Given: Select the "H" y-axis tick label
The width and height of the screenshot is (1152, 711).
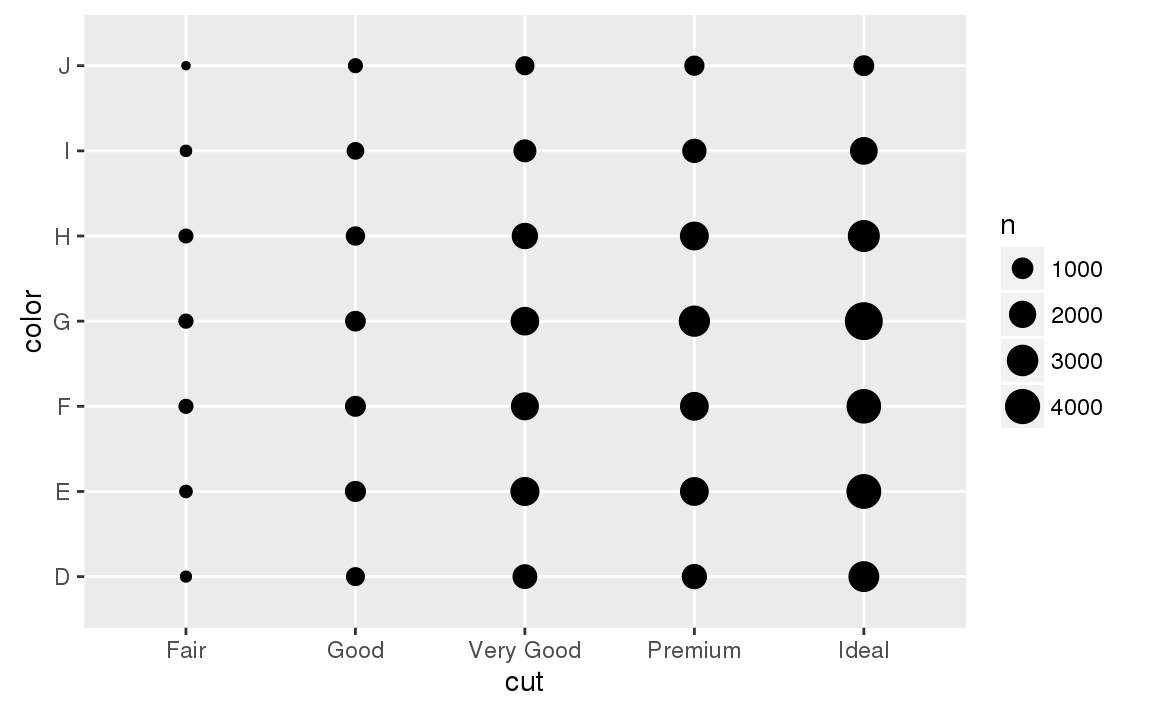Looking at the screenshot, I should [62, 237].
